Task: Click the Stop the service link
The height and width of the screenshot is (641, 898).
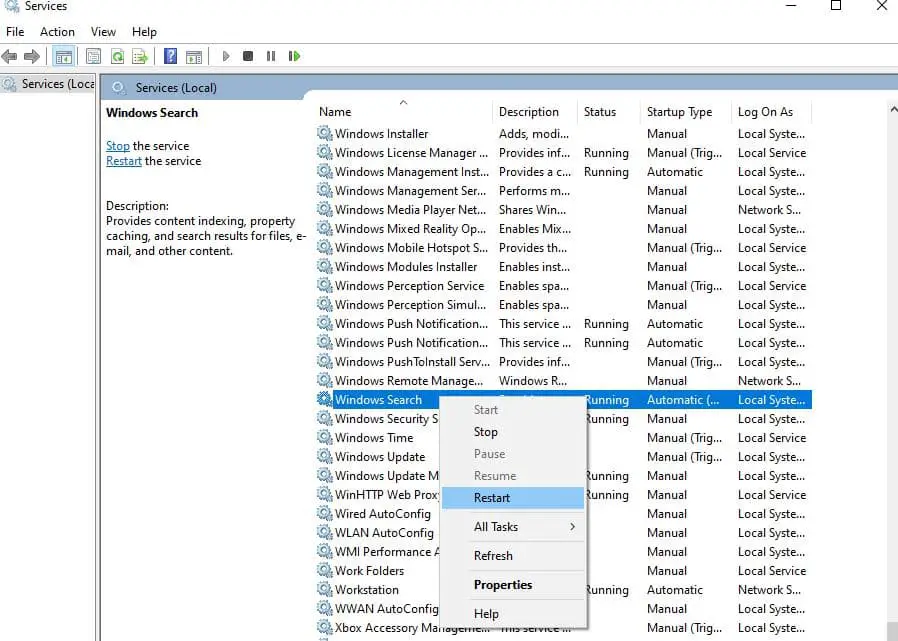Action: (118, 146)
